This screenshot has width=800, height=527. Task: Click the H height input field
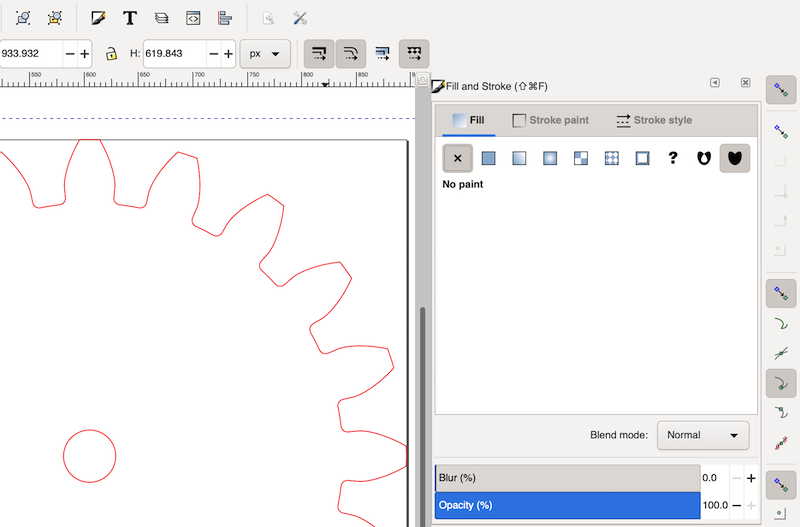tap(175, 54)
